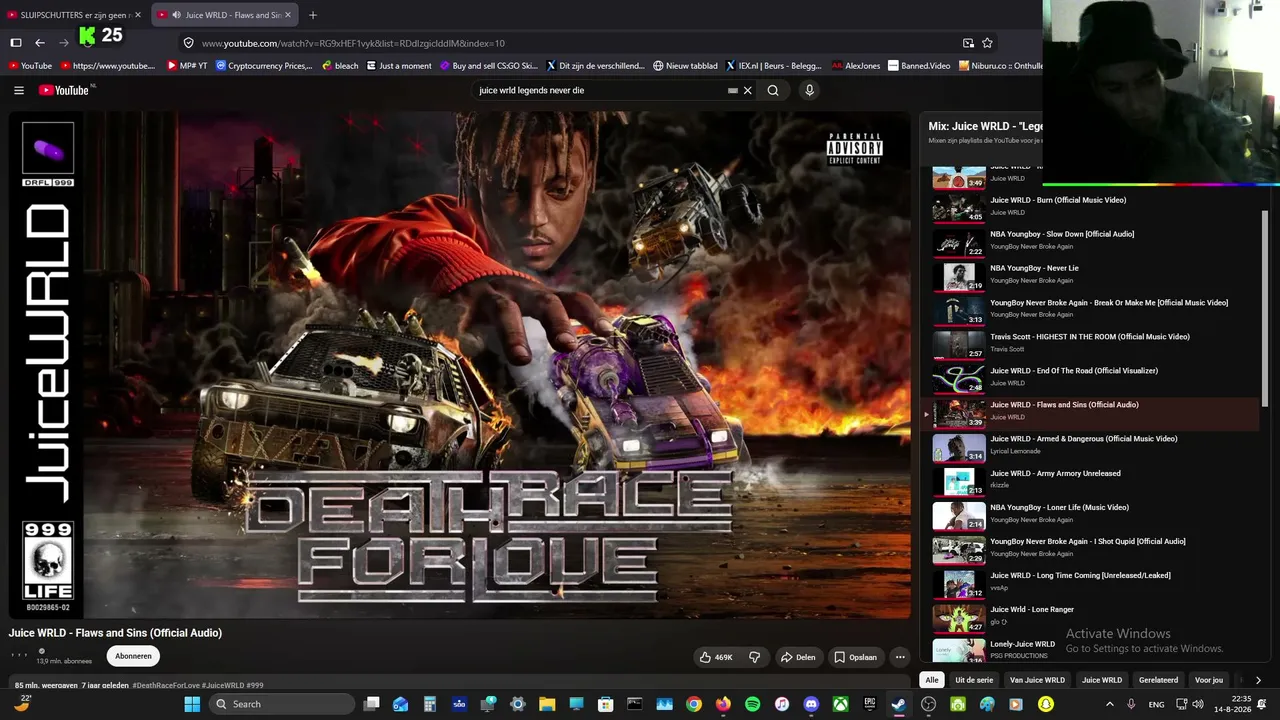1280x720 pixels.
Task: Click the YouTube search input field
Action: pos(600,90)
